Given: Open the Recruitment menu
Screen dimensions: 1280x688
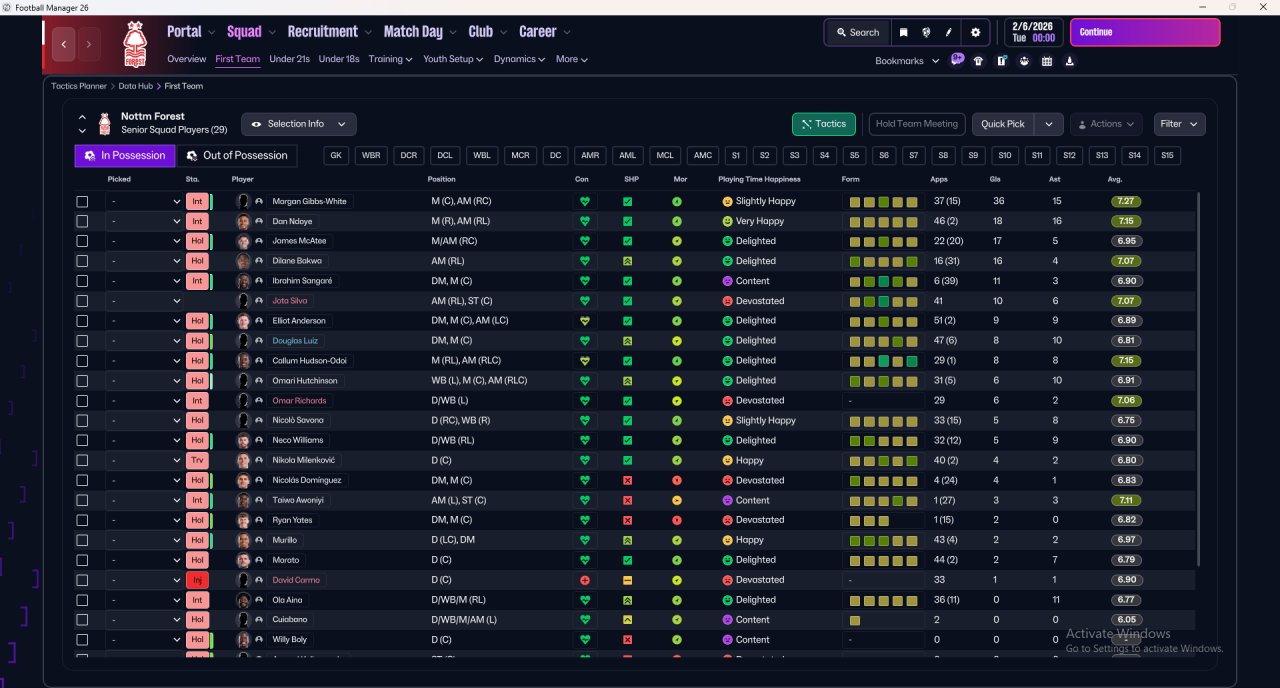Looking at the screenshot, I should click(329, 32).
